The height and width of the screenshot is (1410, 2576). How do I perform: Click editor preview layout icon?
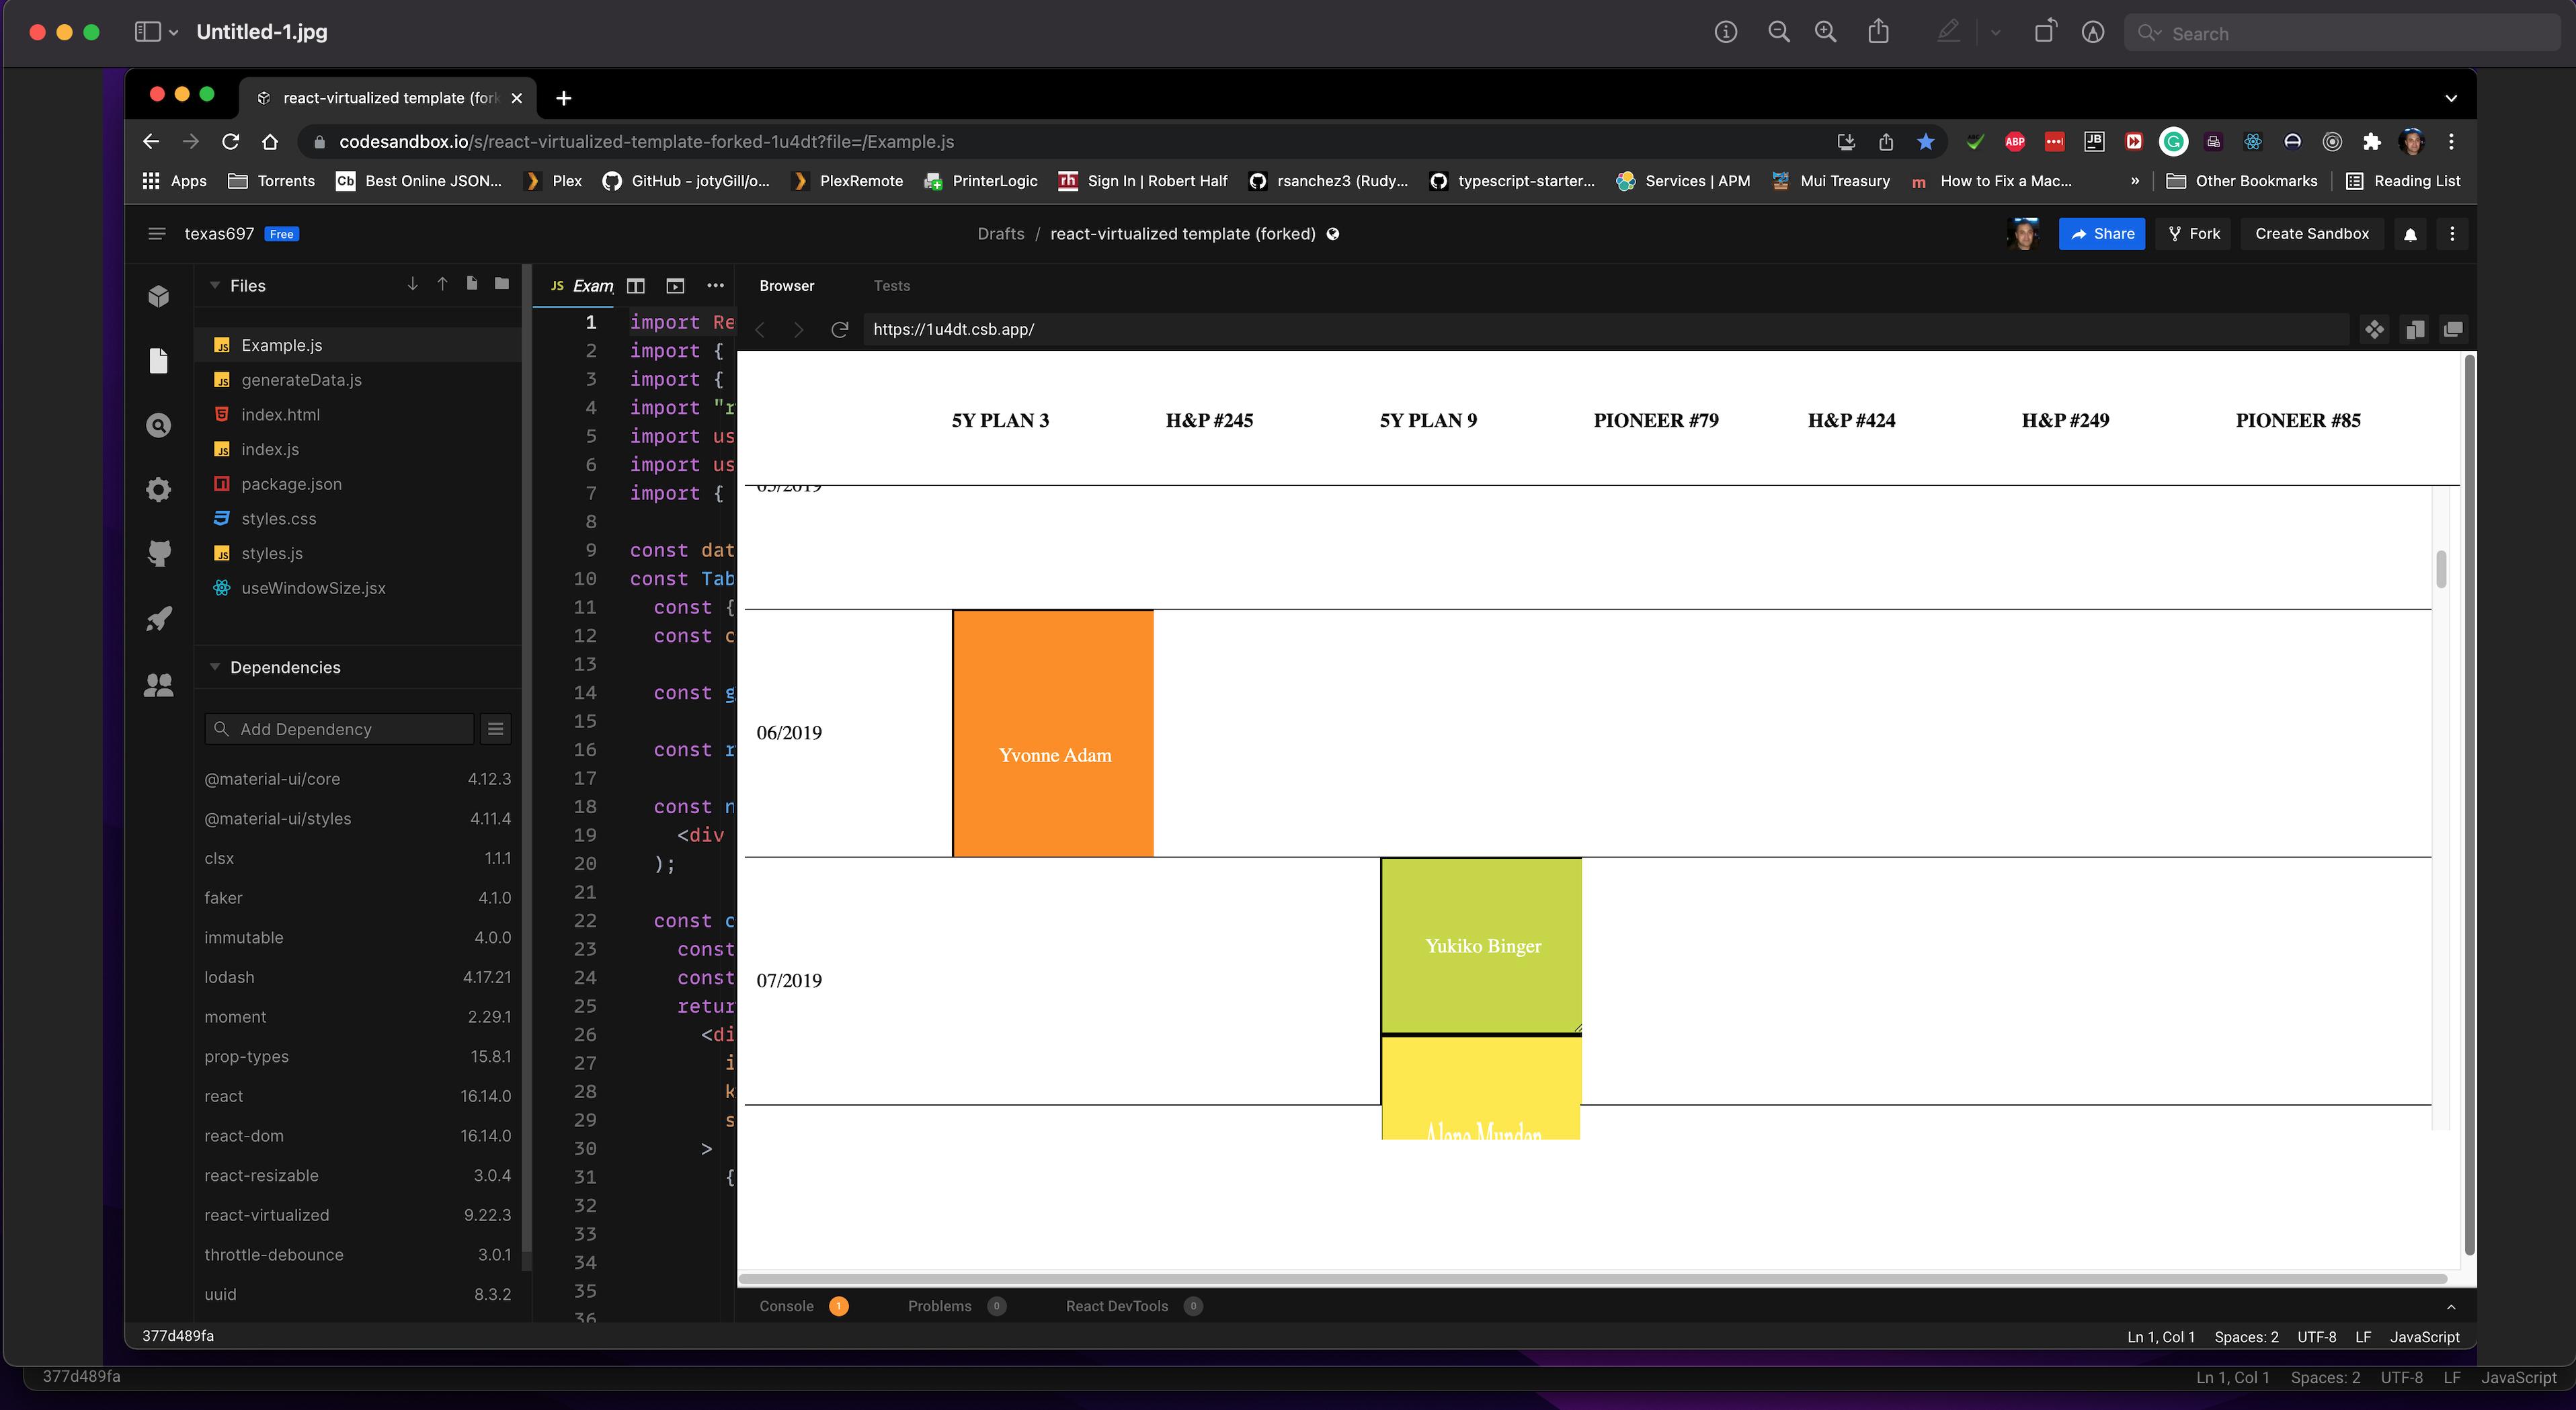tap(675, 286)
